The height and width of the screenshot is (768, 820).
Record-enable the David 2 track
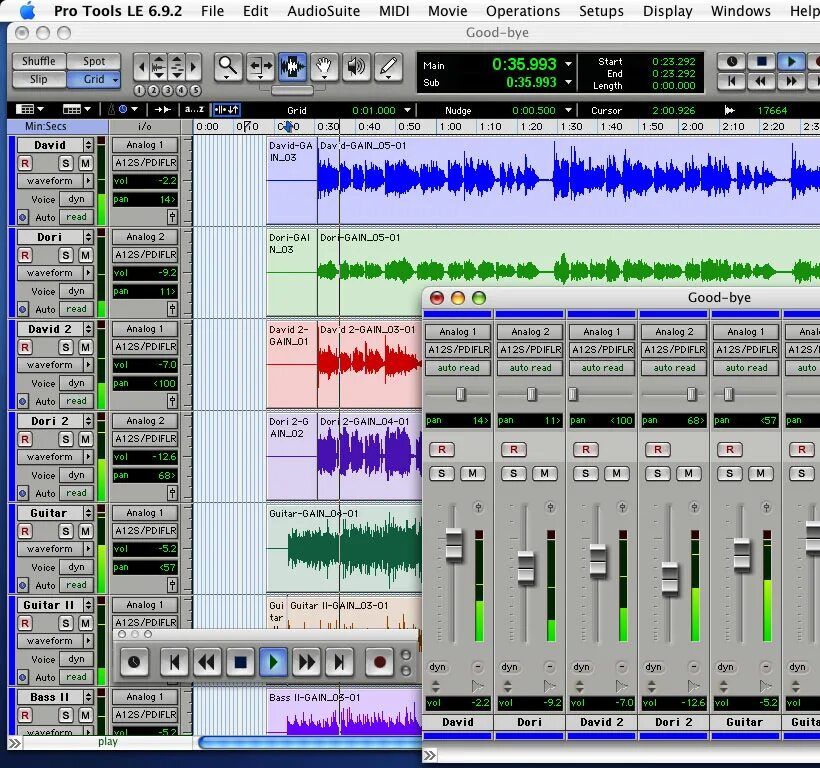tap(25, 348)
